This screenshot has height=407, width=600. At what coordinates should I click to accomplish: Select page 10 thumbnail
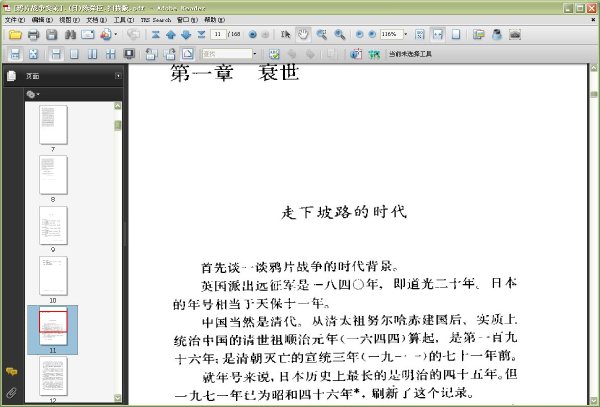[x=53, y=276]
